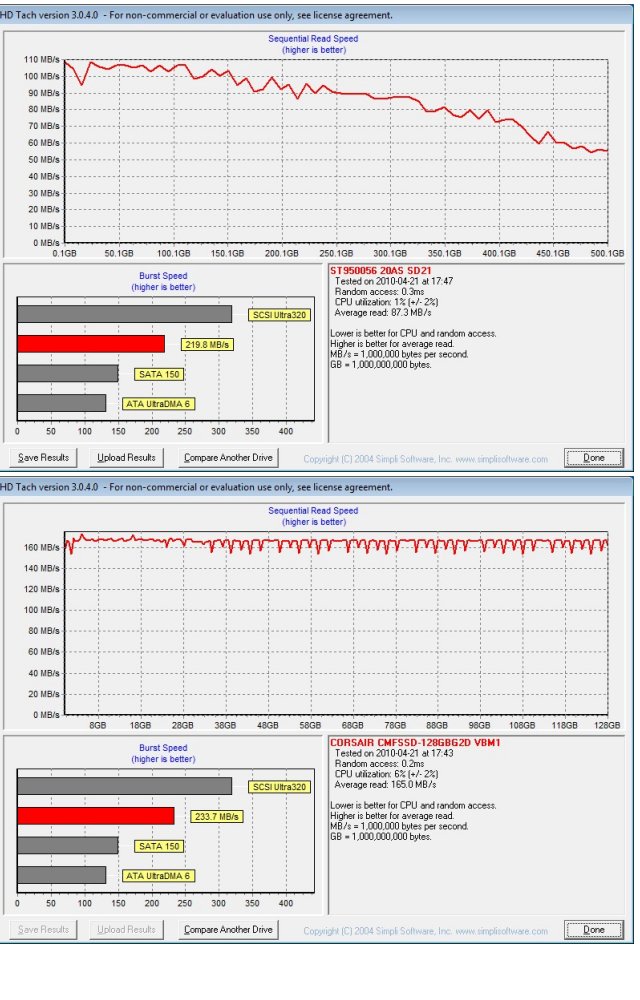Click the Sequential Read Speed title in the ST950056 window
Viewport: 640px width, 1000px height.
click(x=313, y=38)
